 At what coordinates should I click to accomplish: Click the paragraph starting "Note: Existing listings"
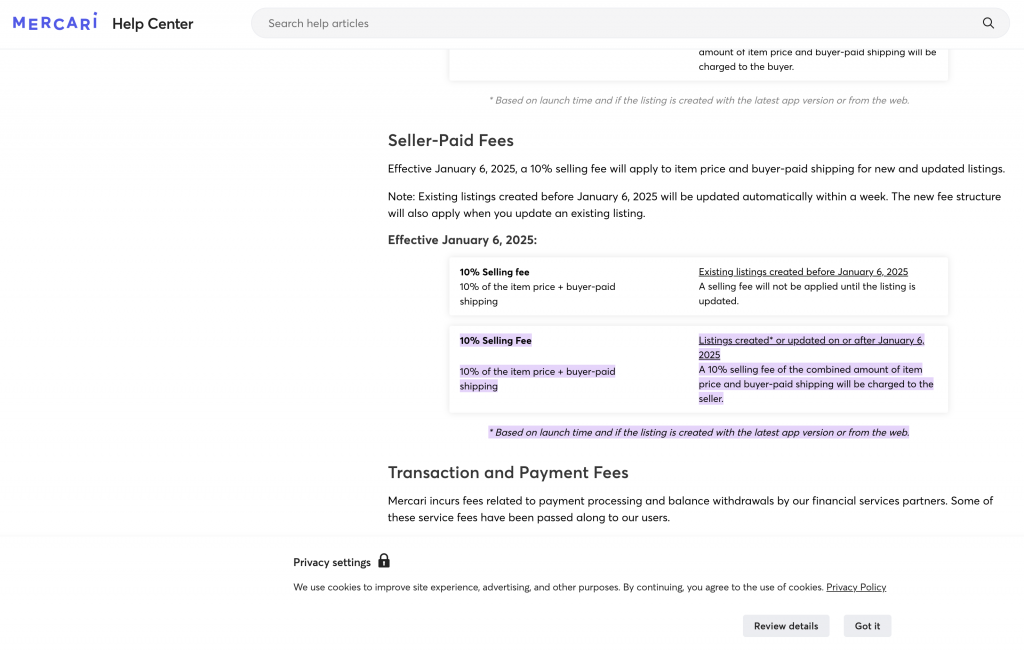(694, 204)
